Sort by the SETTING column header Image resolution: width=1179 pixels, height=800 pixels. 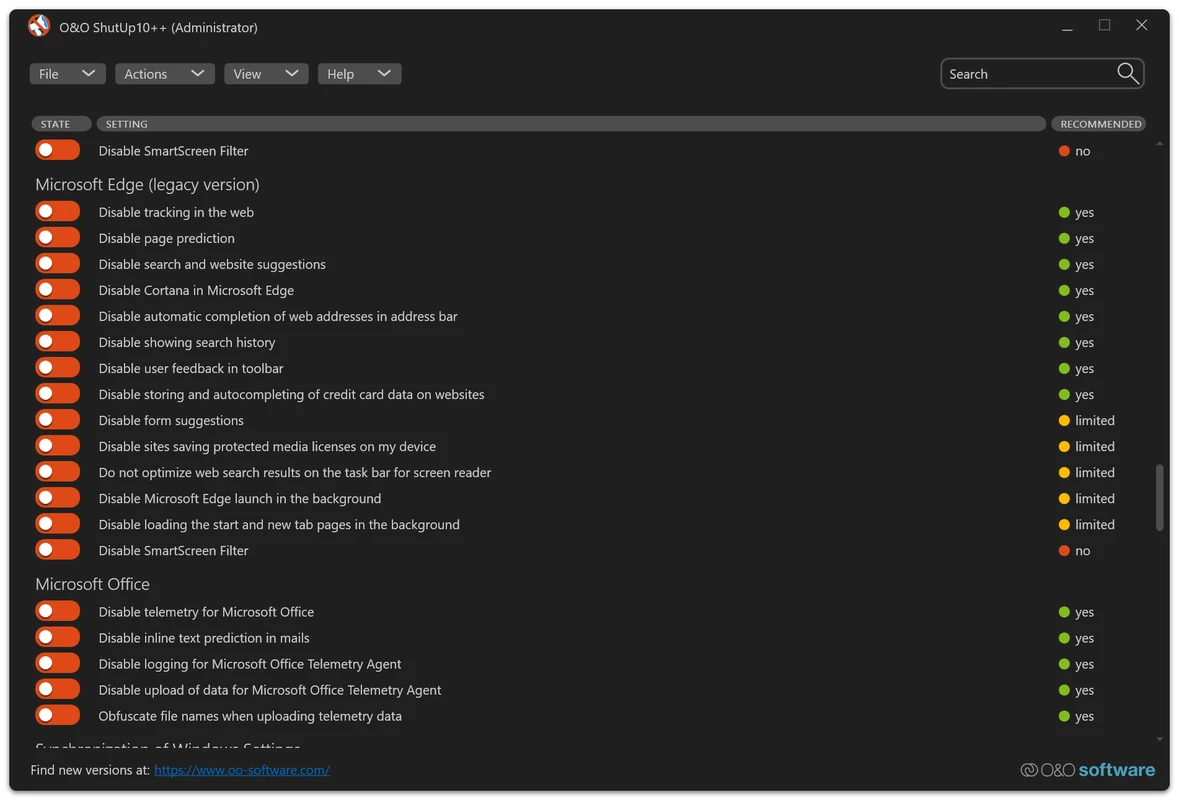(571, 124)
